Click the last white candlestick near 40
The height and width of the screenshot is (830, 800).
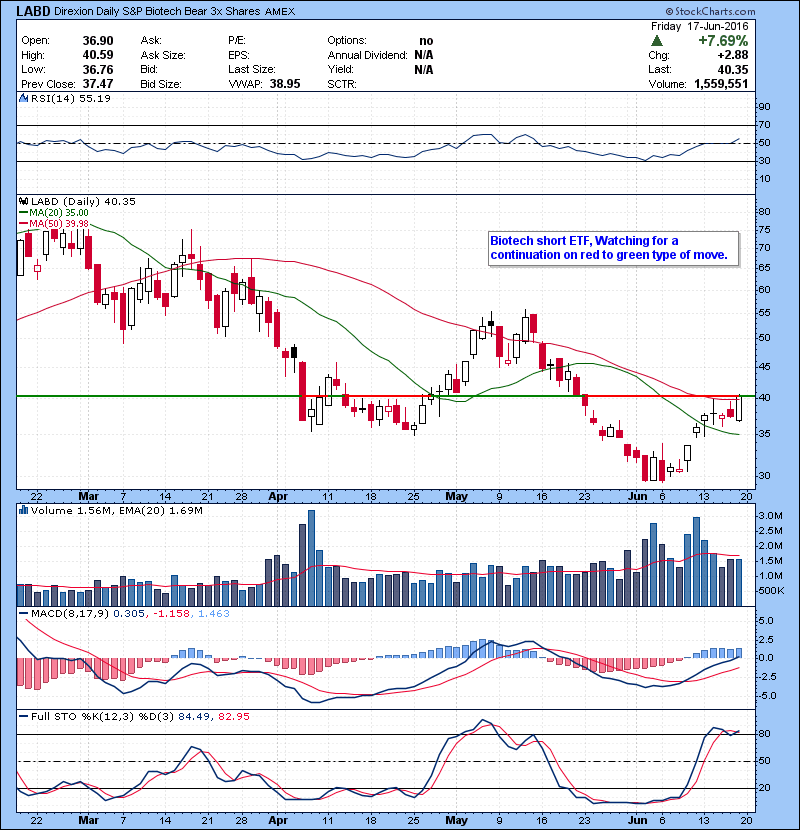(739, 408)
